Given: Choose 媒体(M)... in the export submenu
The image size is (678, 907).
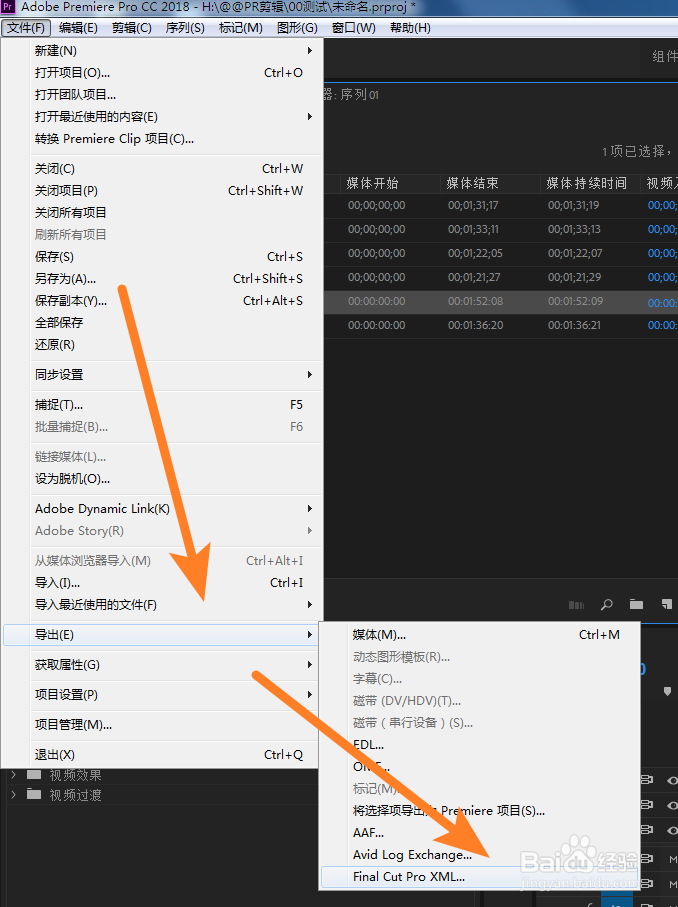Looking at the screenshot, I should coord(480,635).
